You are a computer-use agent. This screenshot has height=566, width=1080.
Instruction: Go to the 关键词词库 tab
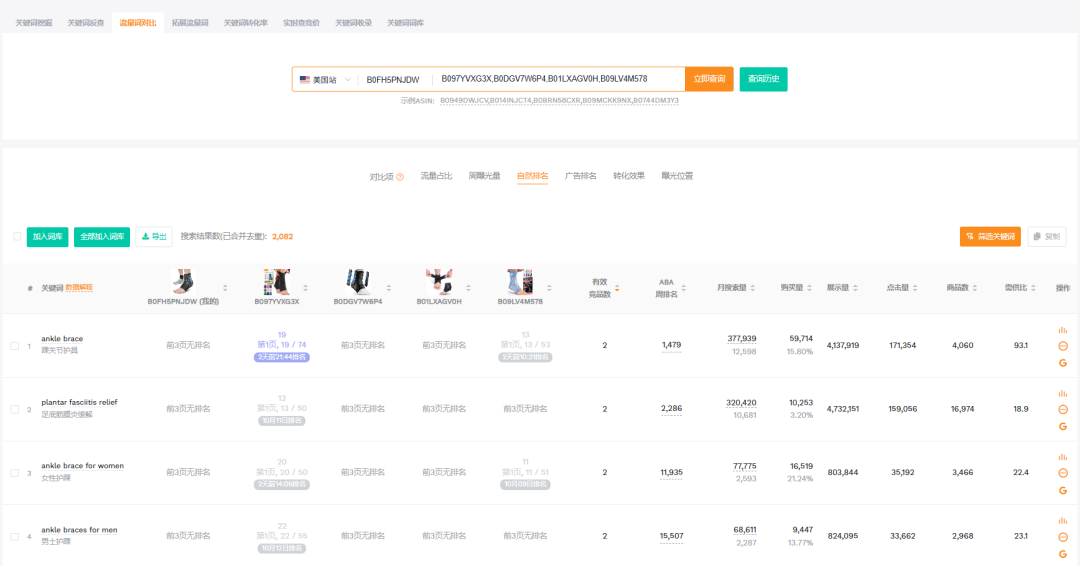405,23
